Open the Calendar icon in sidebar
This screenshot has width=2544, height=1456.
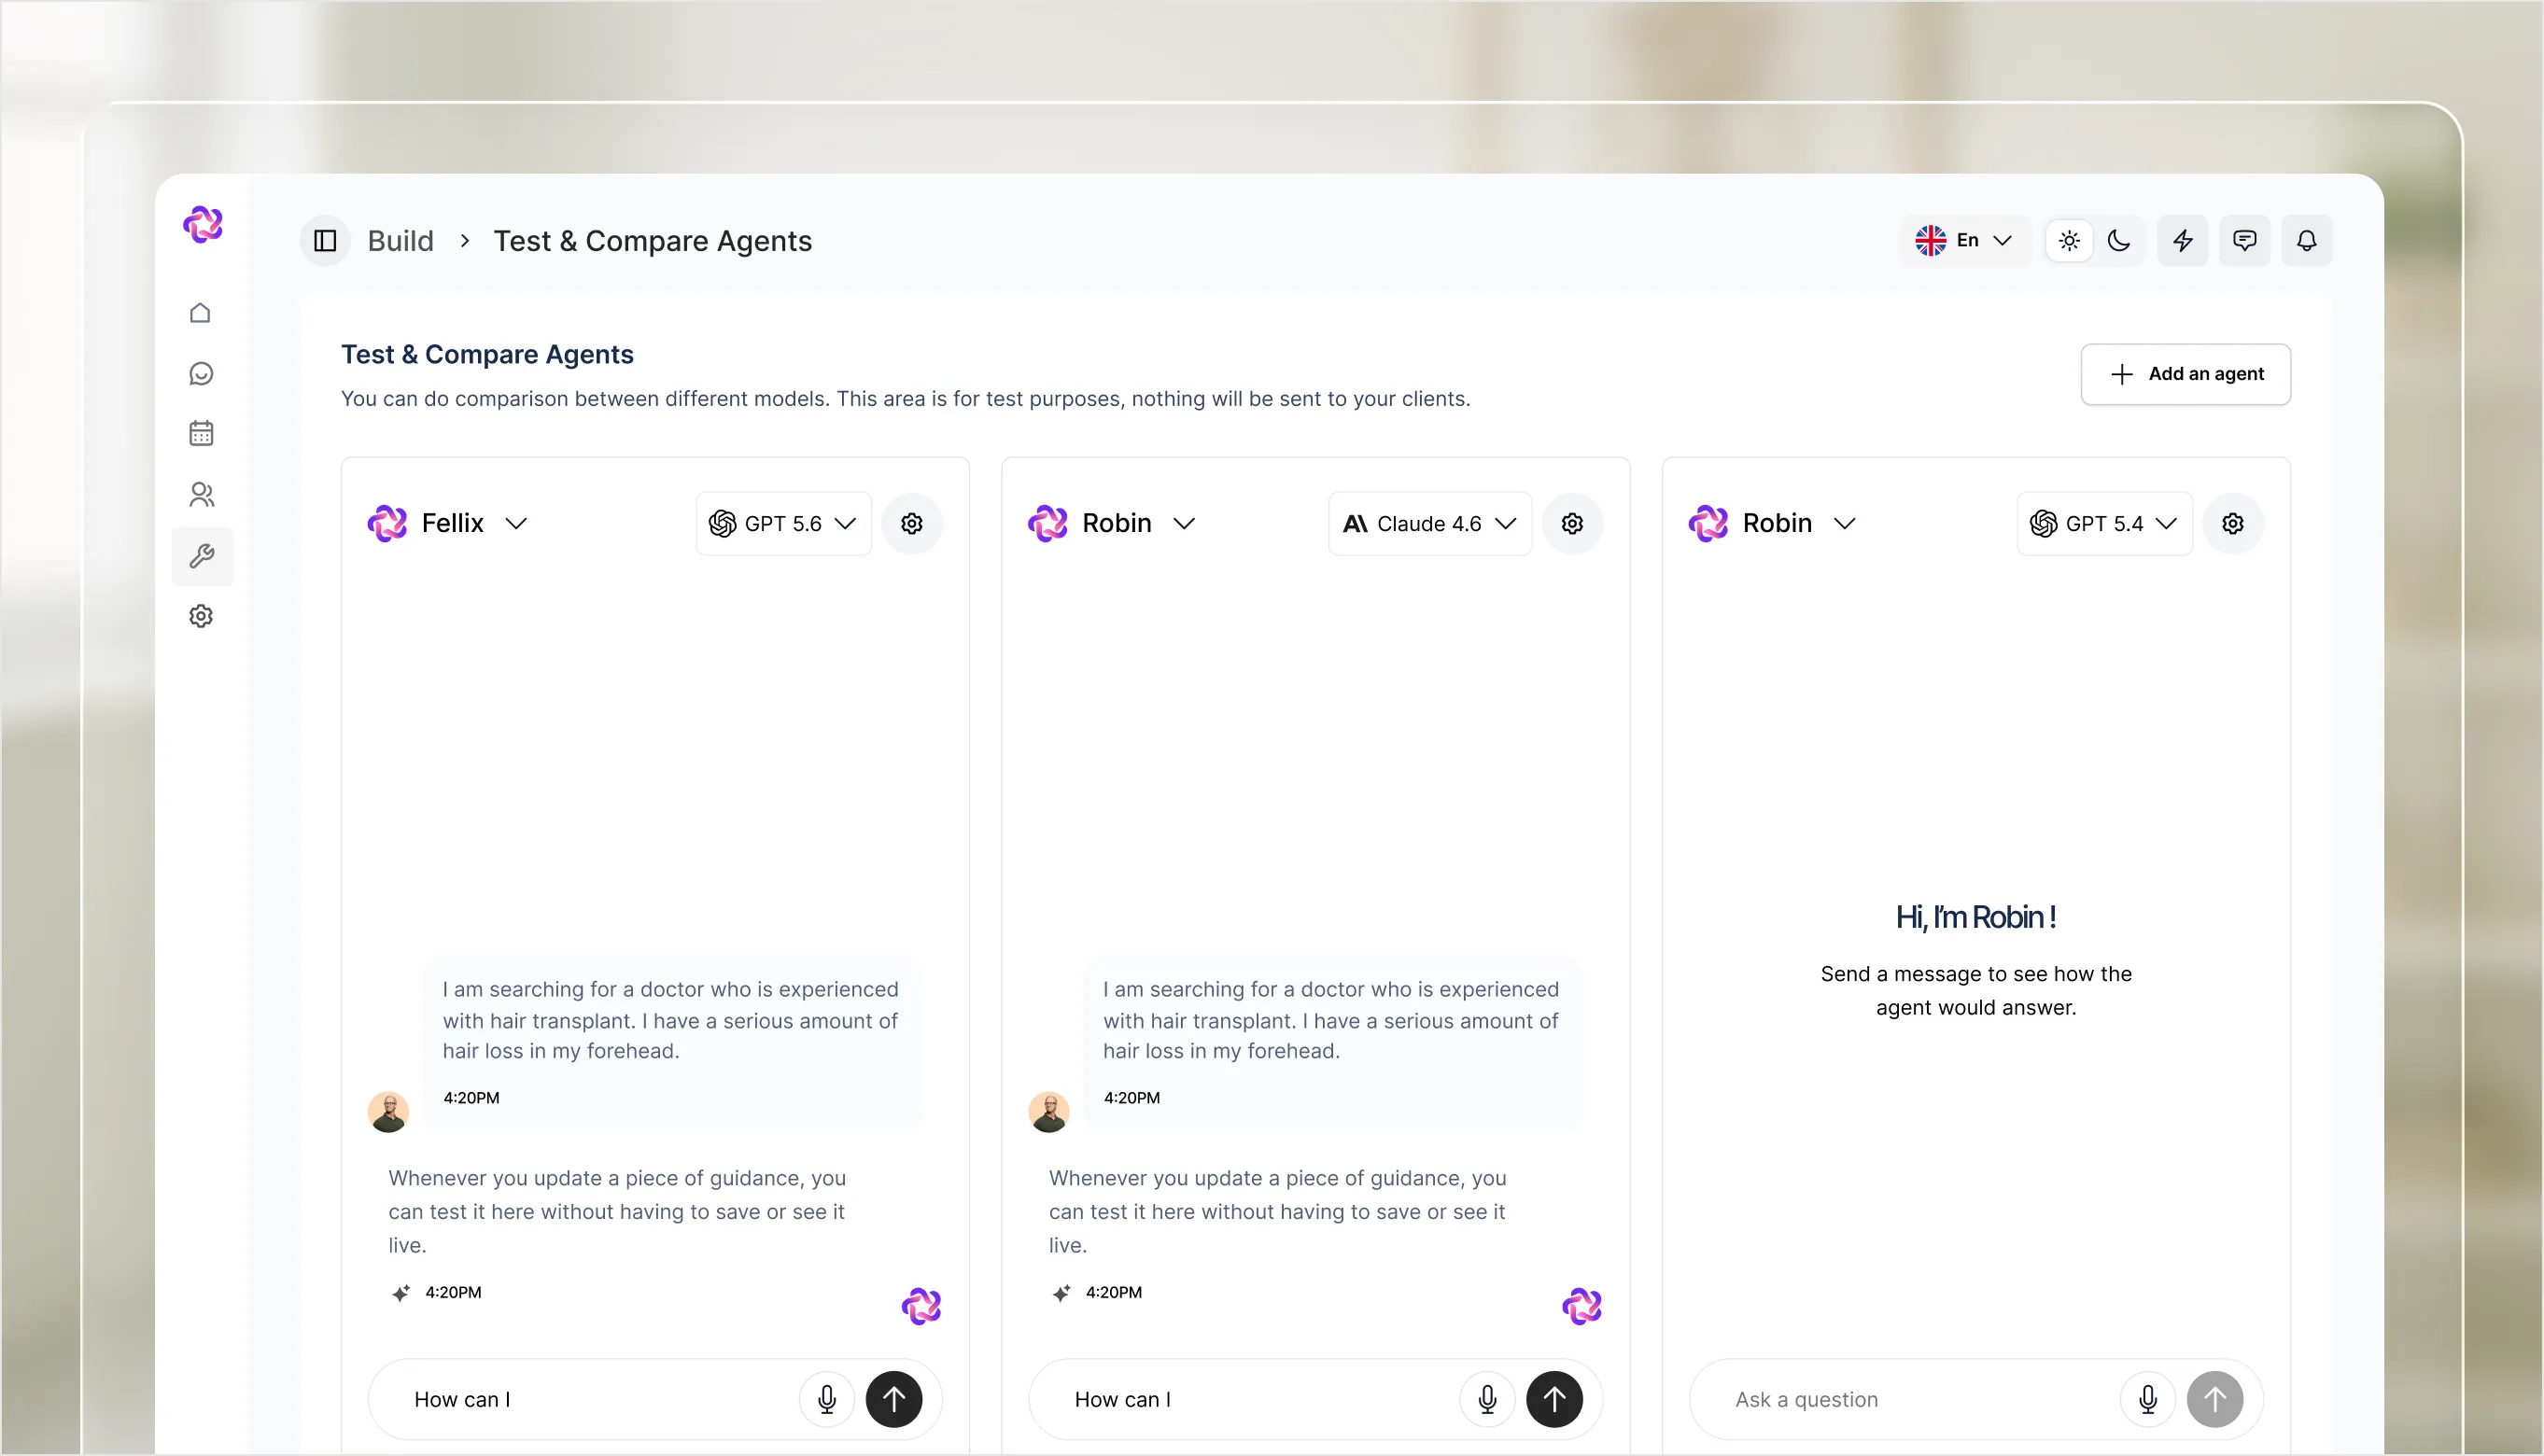coord(201,433)
